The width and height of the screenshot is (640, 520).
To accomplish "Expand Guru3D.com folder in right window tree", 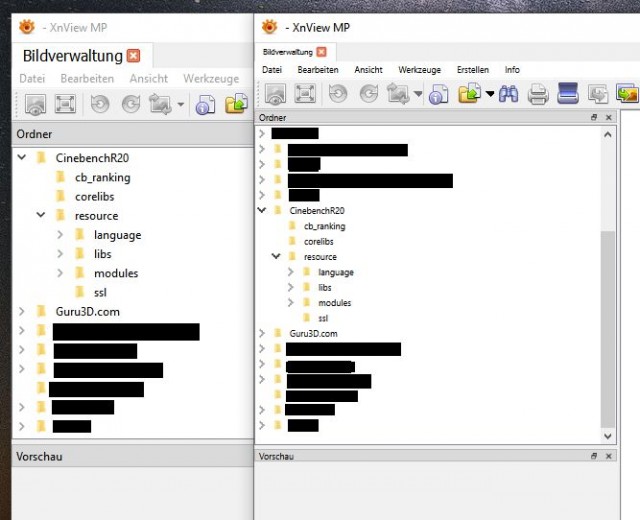I will [x=262, y=333].
